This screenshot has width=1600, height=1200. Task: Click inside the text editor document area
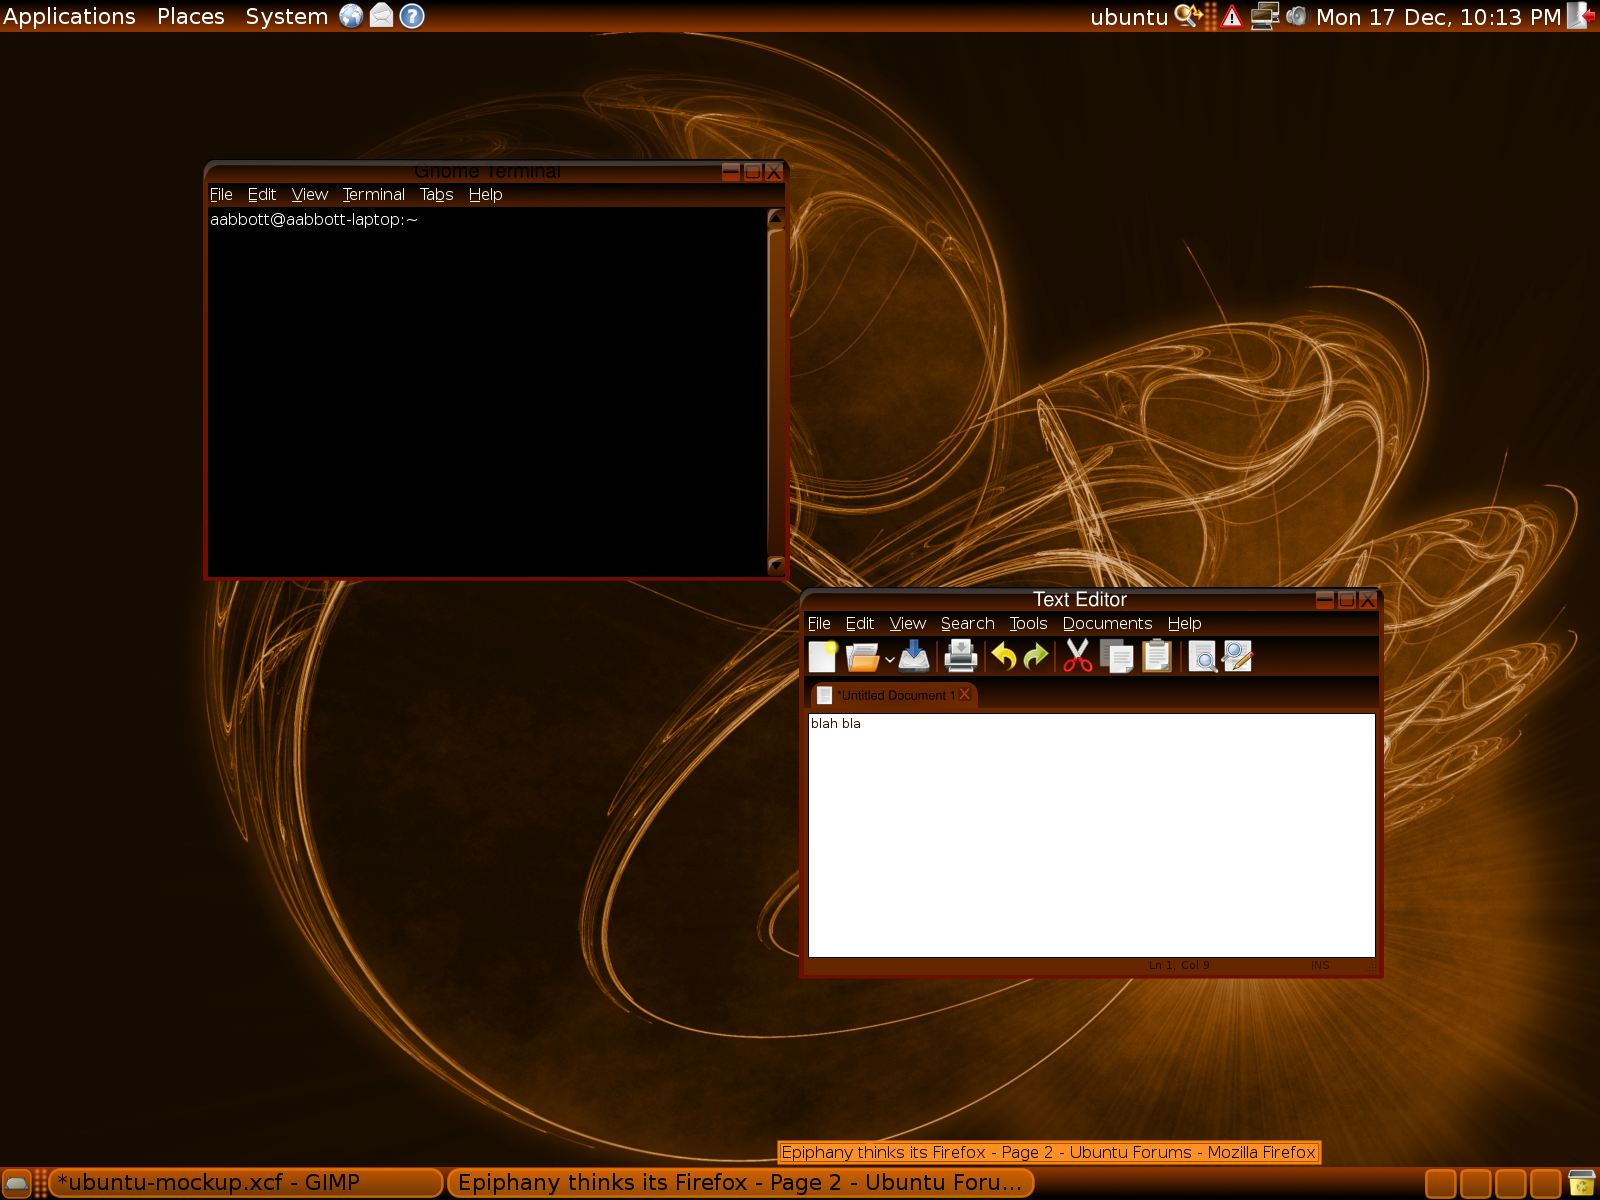1090,835
